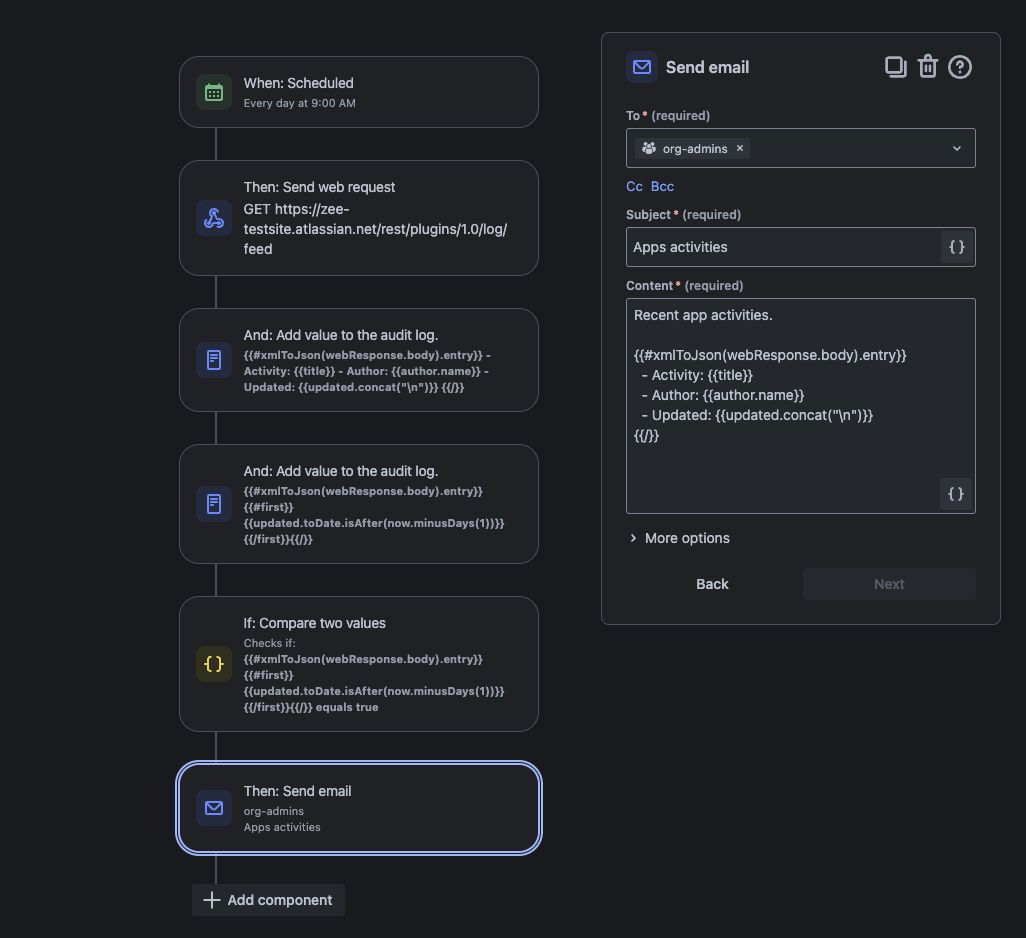Click the 'Subject (required)' label
The width and height of the screenshot is (1026, 938).
[x=683, y=215]
